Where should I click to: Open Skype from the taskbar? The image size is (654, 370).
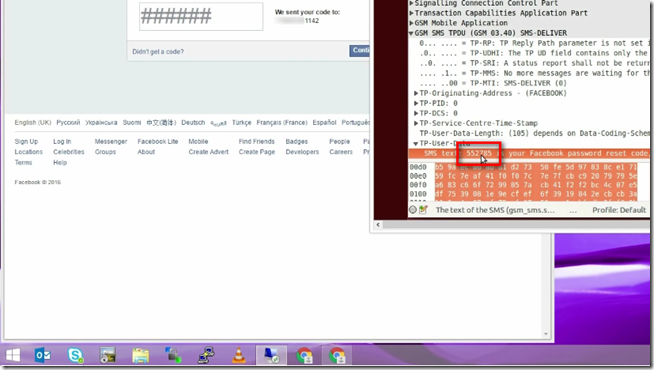(75, 355)
